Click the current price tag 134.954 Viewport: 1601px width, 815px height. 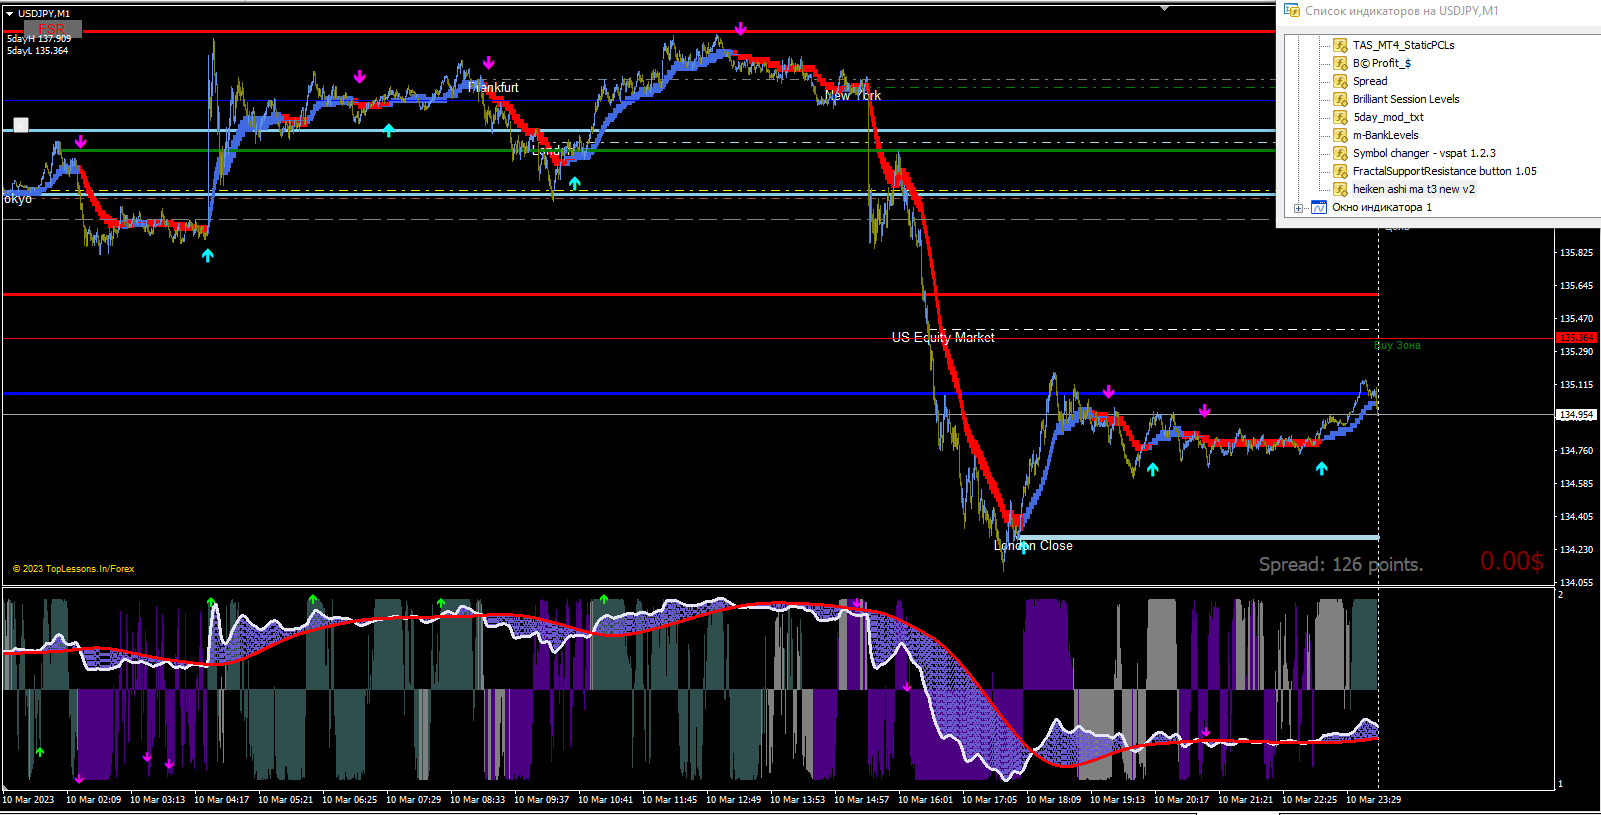click(1577, 415)
